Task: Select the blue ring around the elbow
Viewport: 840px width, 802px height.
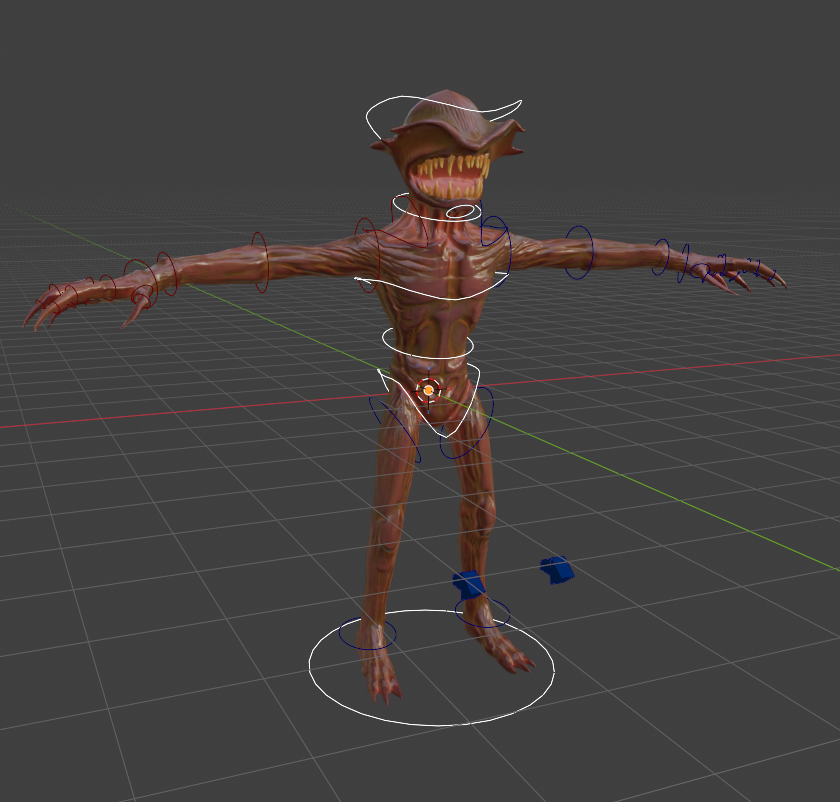Action: point(580,252)
